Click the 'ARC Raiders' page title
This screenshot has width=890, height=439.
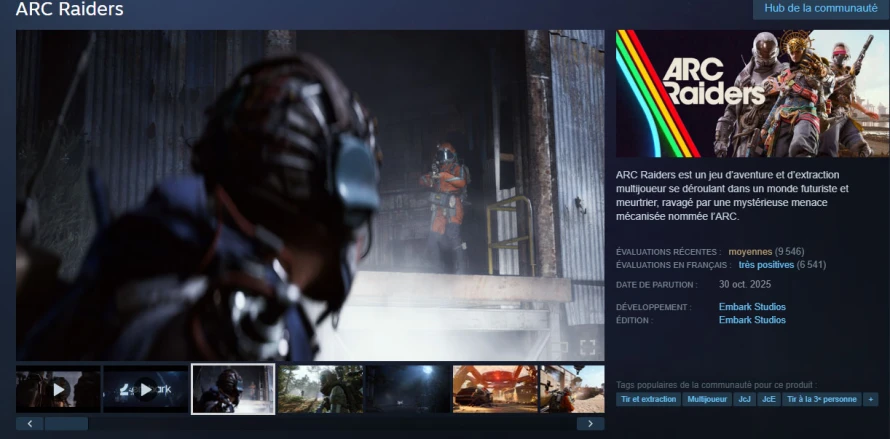(70, 9)
